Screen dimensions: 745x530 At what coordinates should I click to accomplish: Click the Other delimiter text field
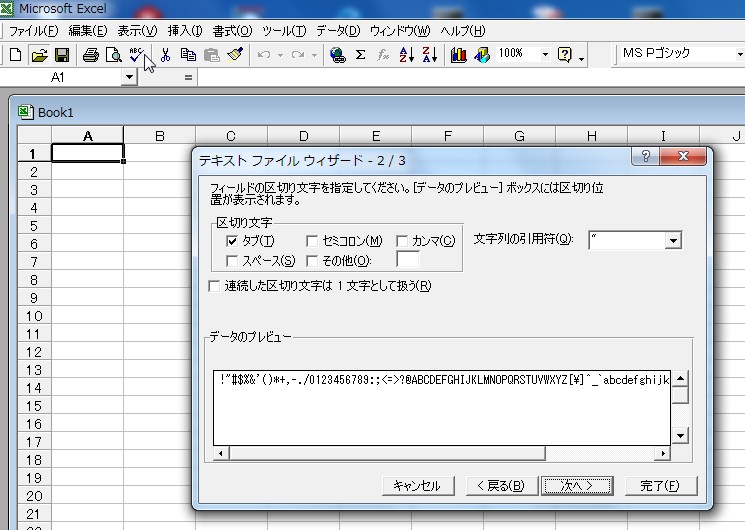tap(408, 260)
